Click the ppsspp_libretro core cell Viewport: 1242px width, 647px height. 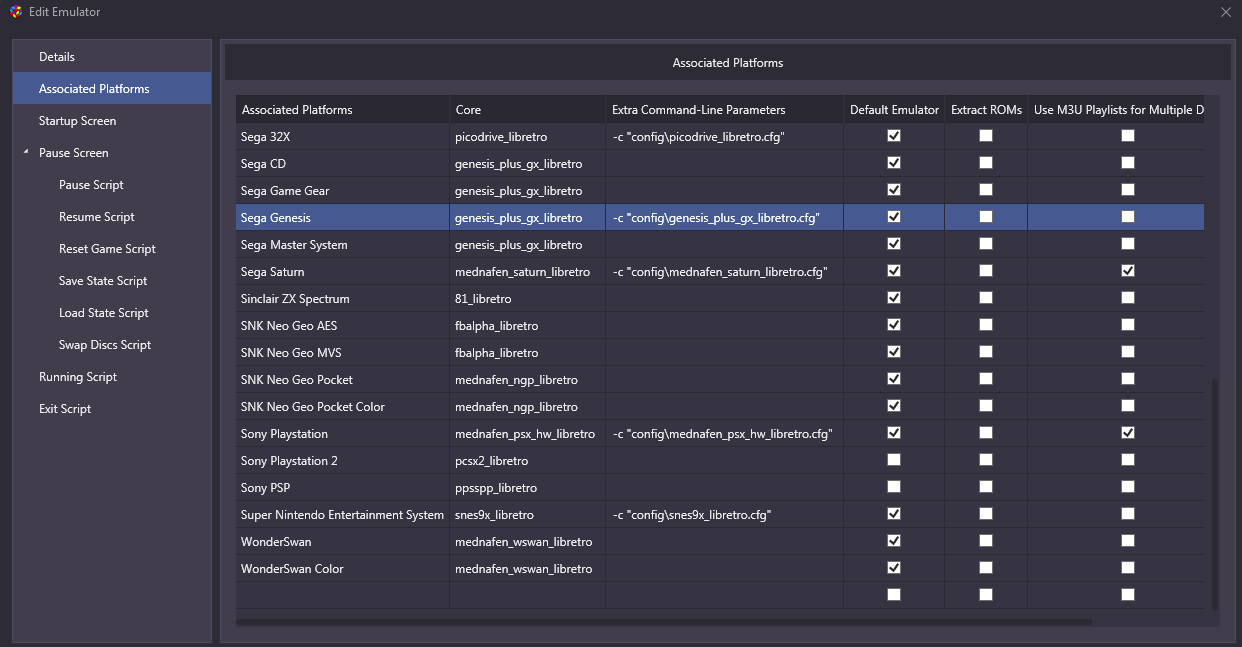coord(527,487)
